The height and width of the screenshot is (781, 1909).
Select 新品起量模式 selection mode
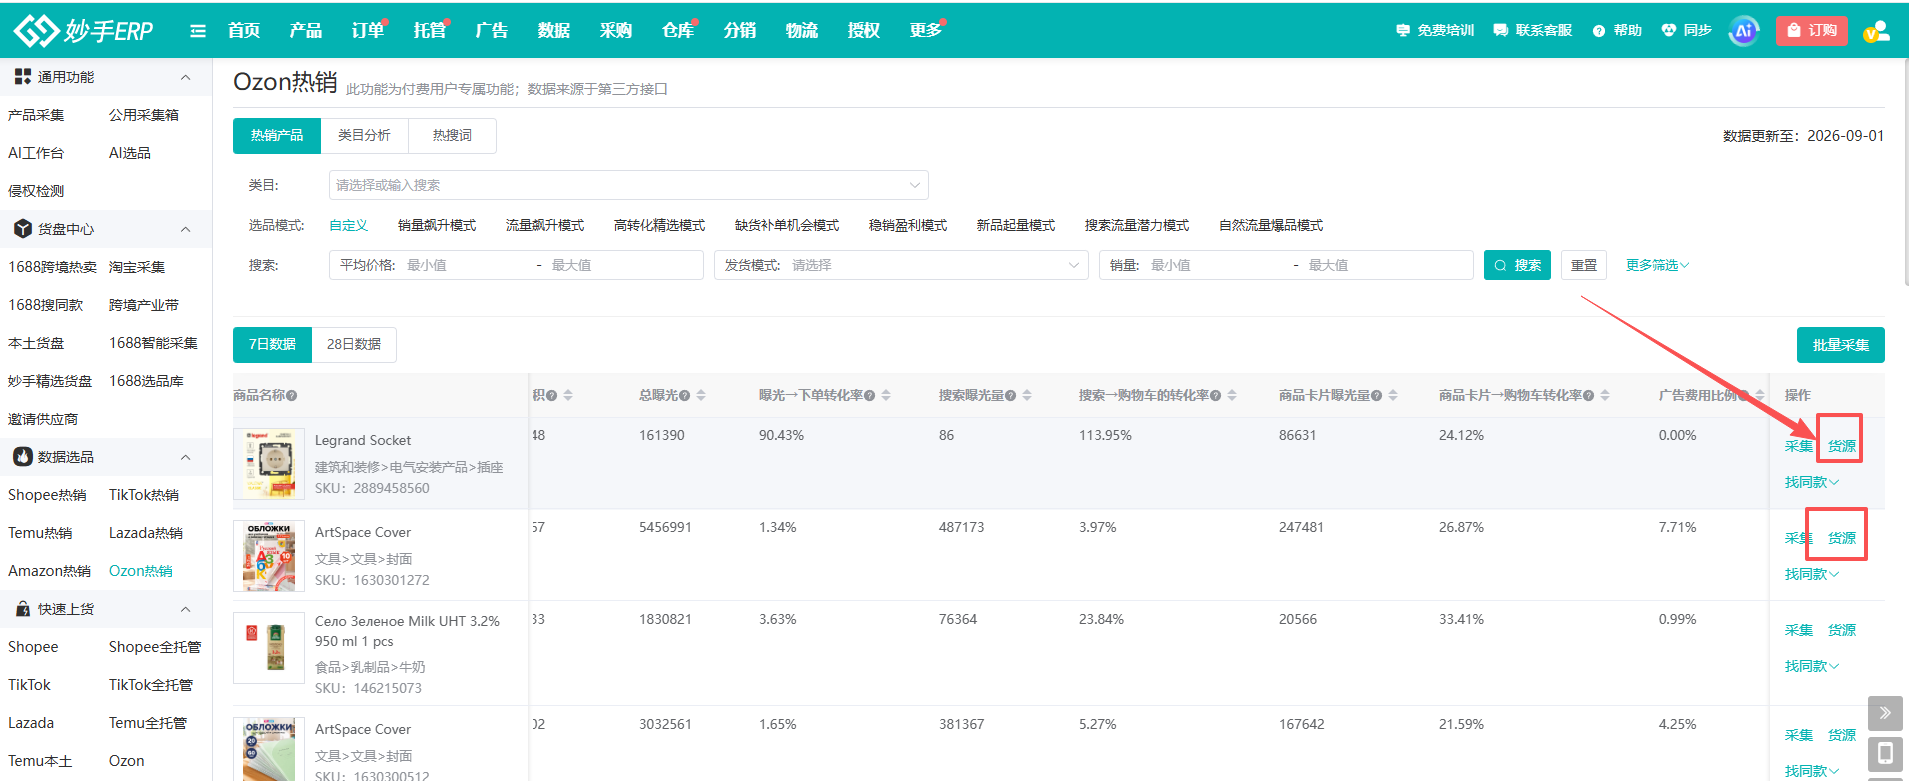coord(1016,225)
